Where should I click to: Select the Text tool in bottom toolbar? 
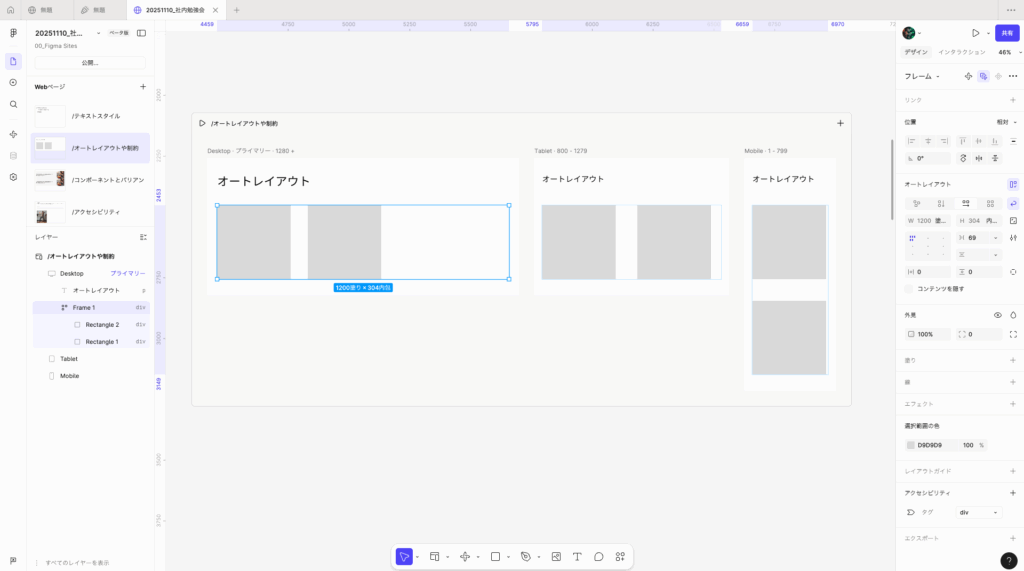click(x=577, y=556)
